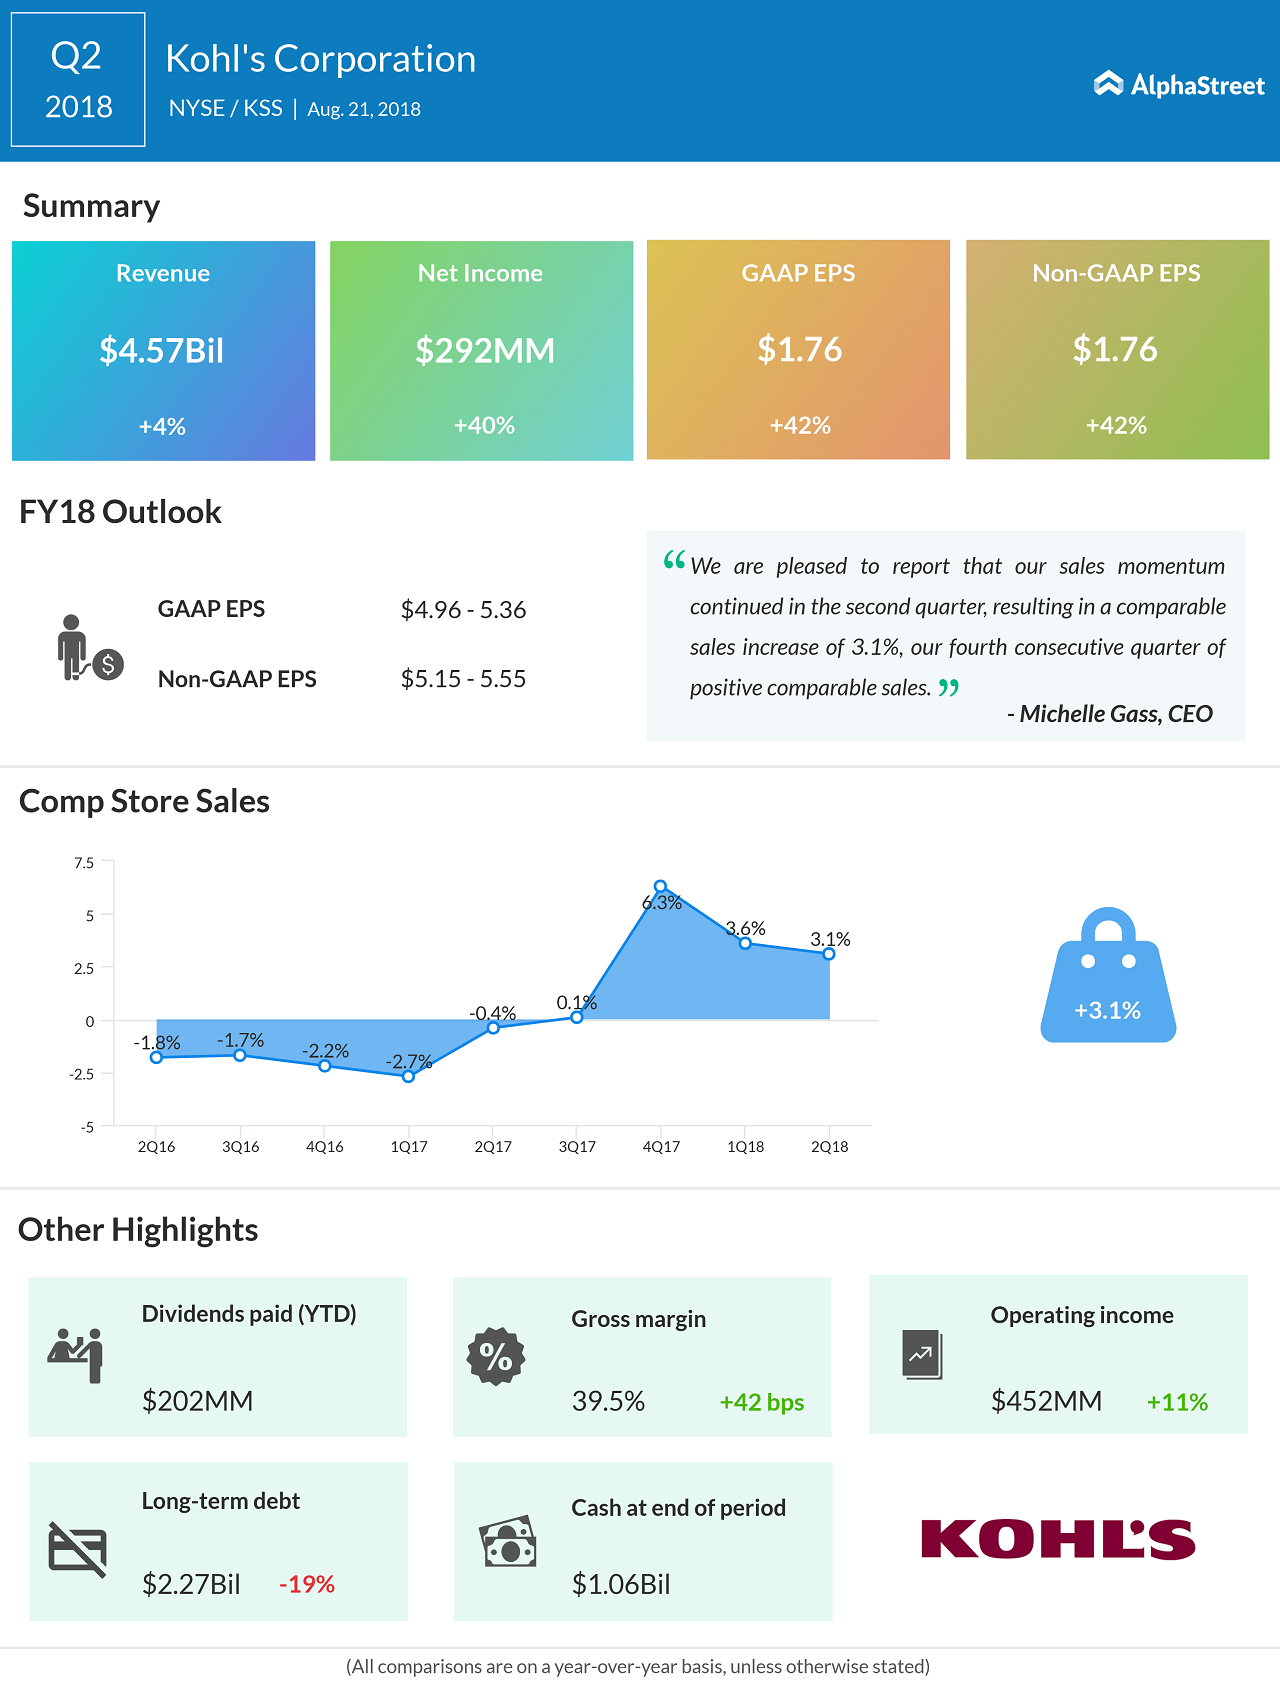The width and height of the screenshot is (1280, 1684).
Task: Click the Non-GAAP EPS summary card
Action: (x=1117, y=350)
